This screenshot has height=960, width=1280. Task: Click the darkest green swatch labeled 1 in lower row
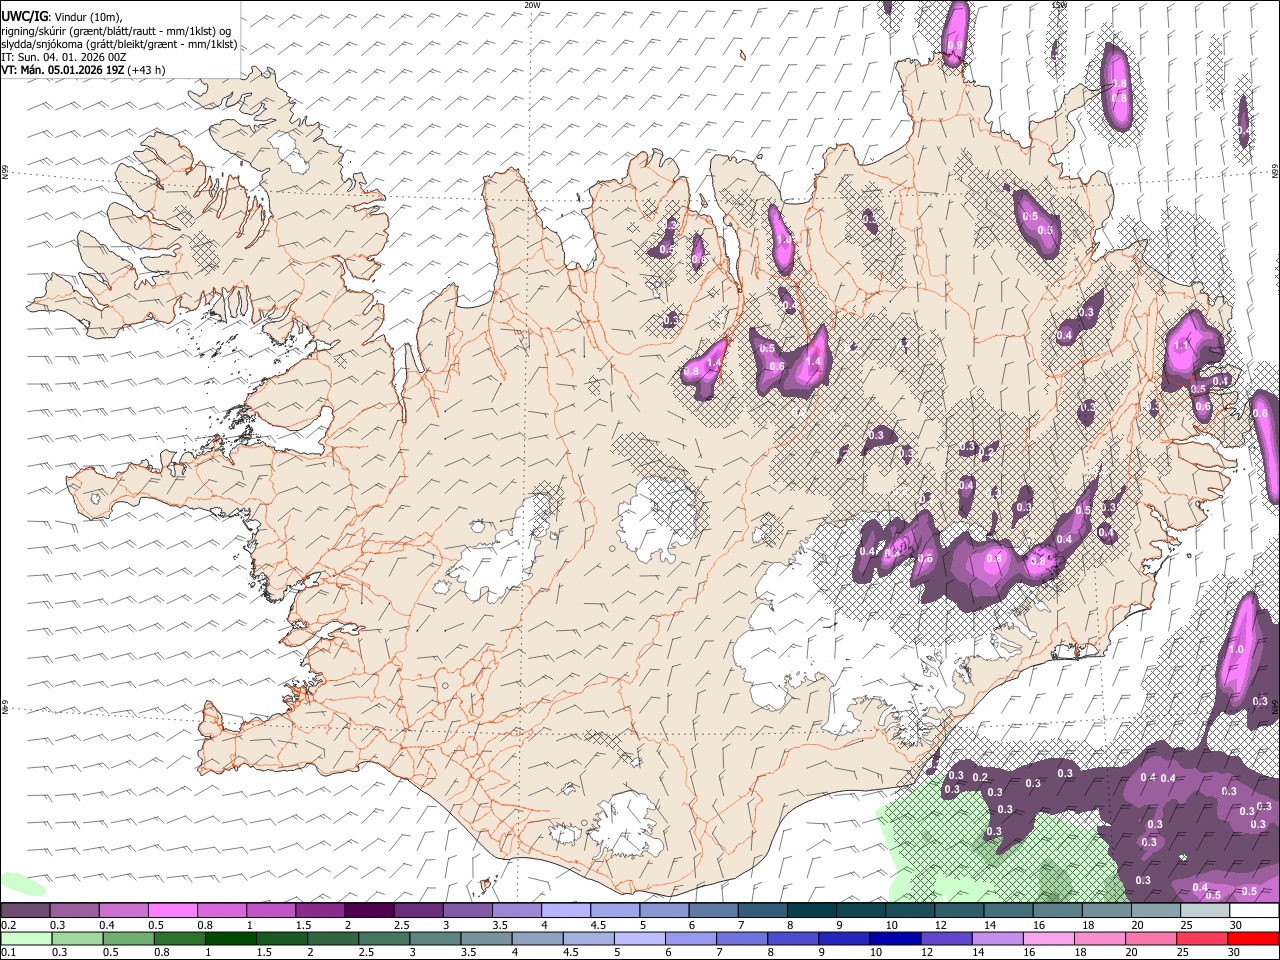(x=230, y=938)
